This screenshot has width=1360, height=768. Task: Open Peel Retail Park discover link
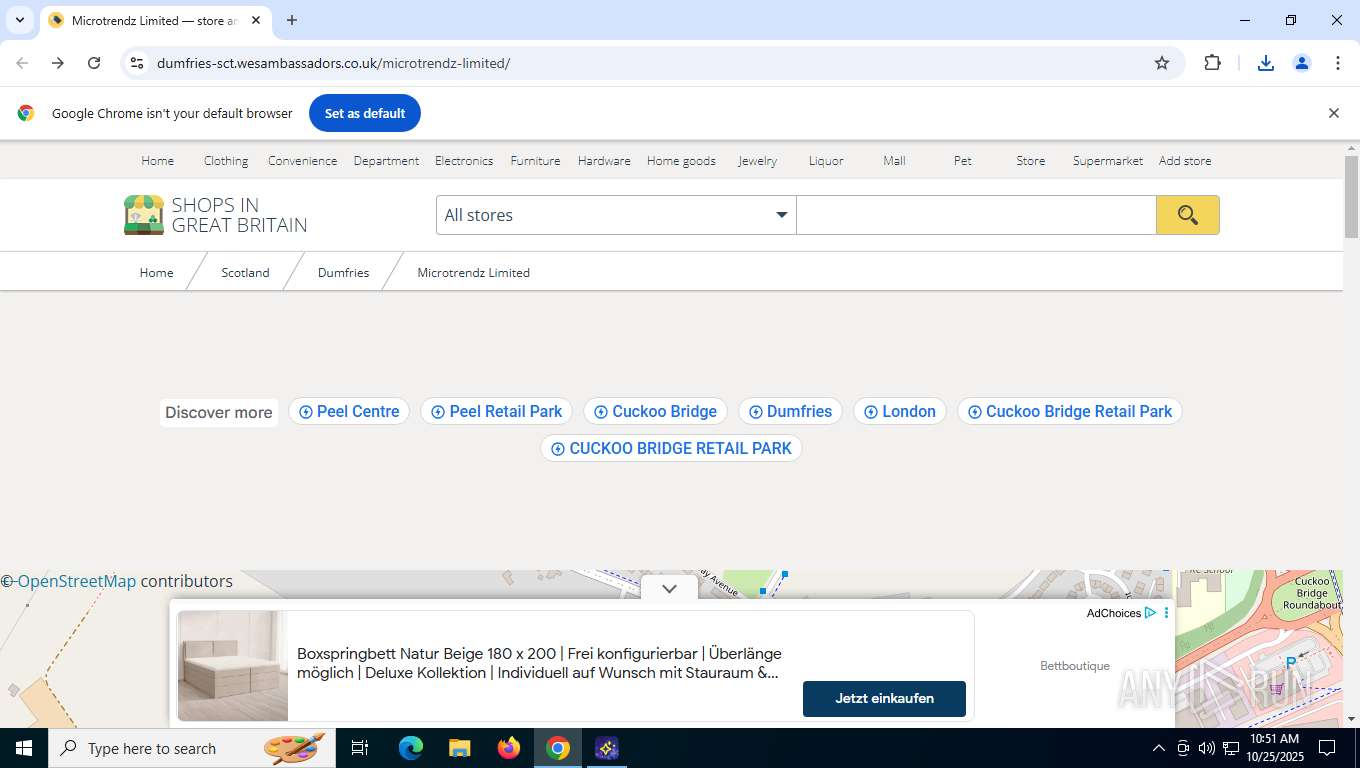pos(497,411)
